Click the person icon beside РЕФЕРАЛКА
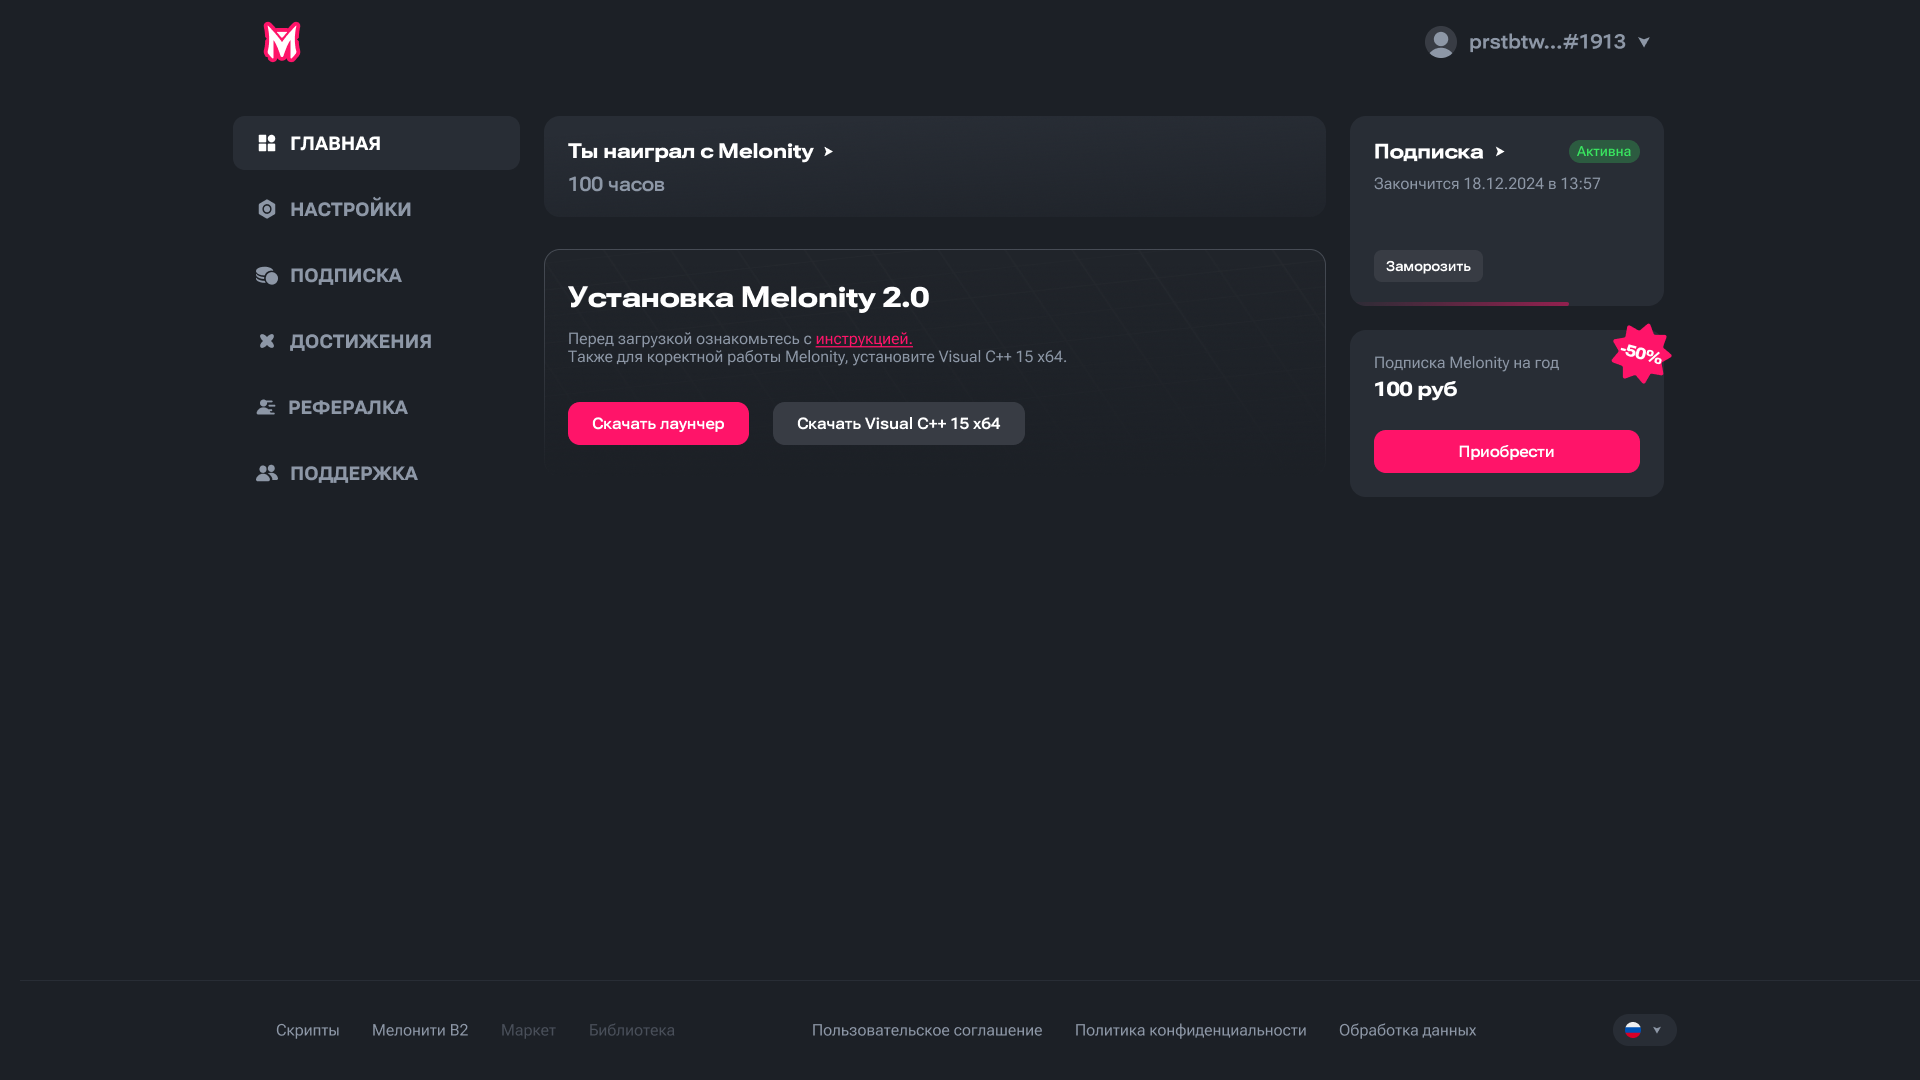This screenshot has height=1080, width=1920. [x=266, y=407]
